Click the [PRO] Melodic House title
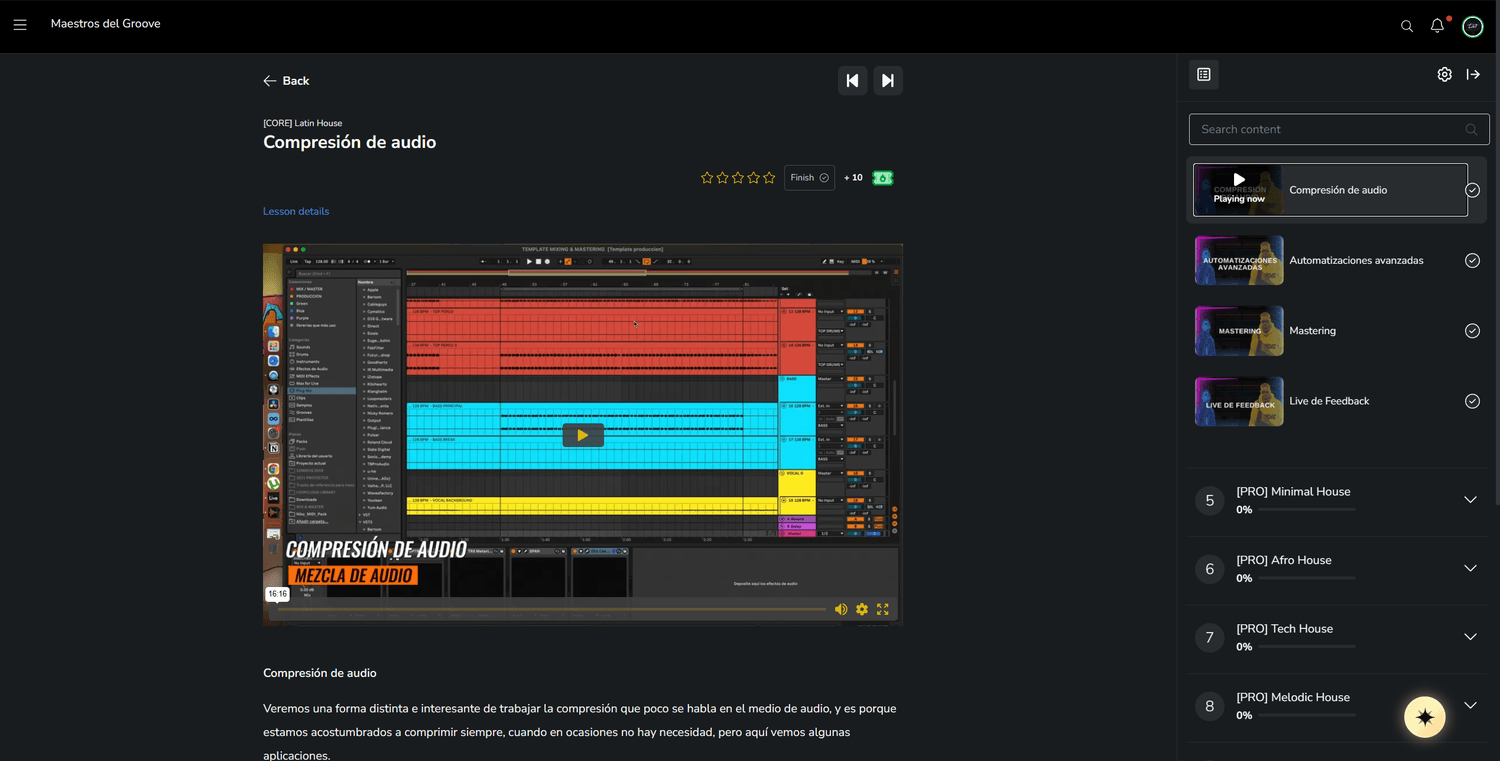Screen dimensions: 1500x761 [1293, 697]
